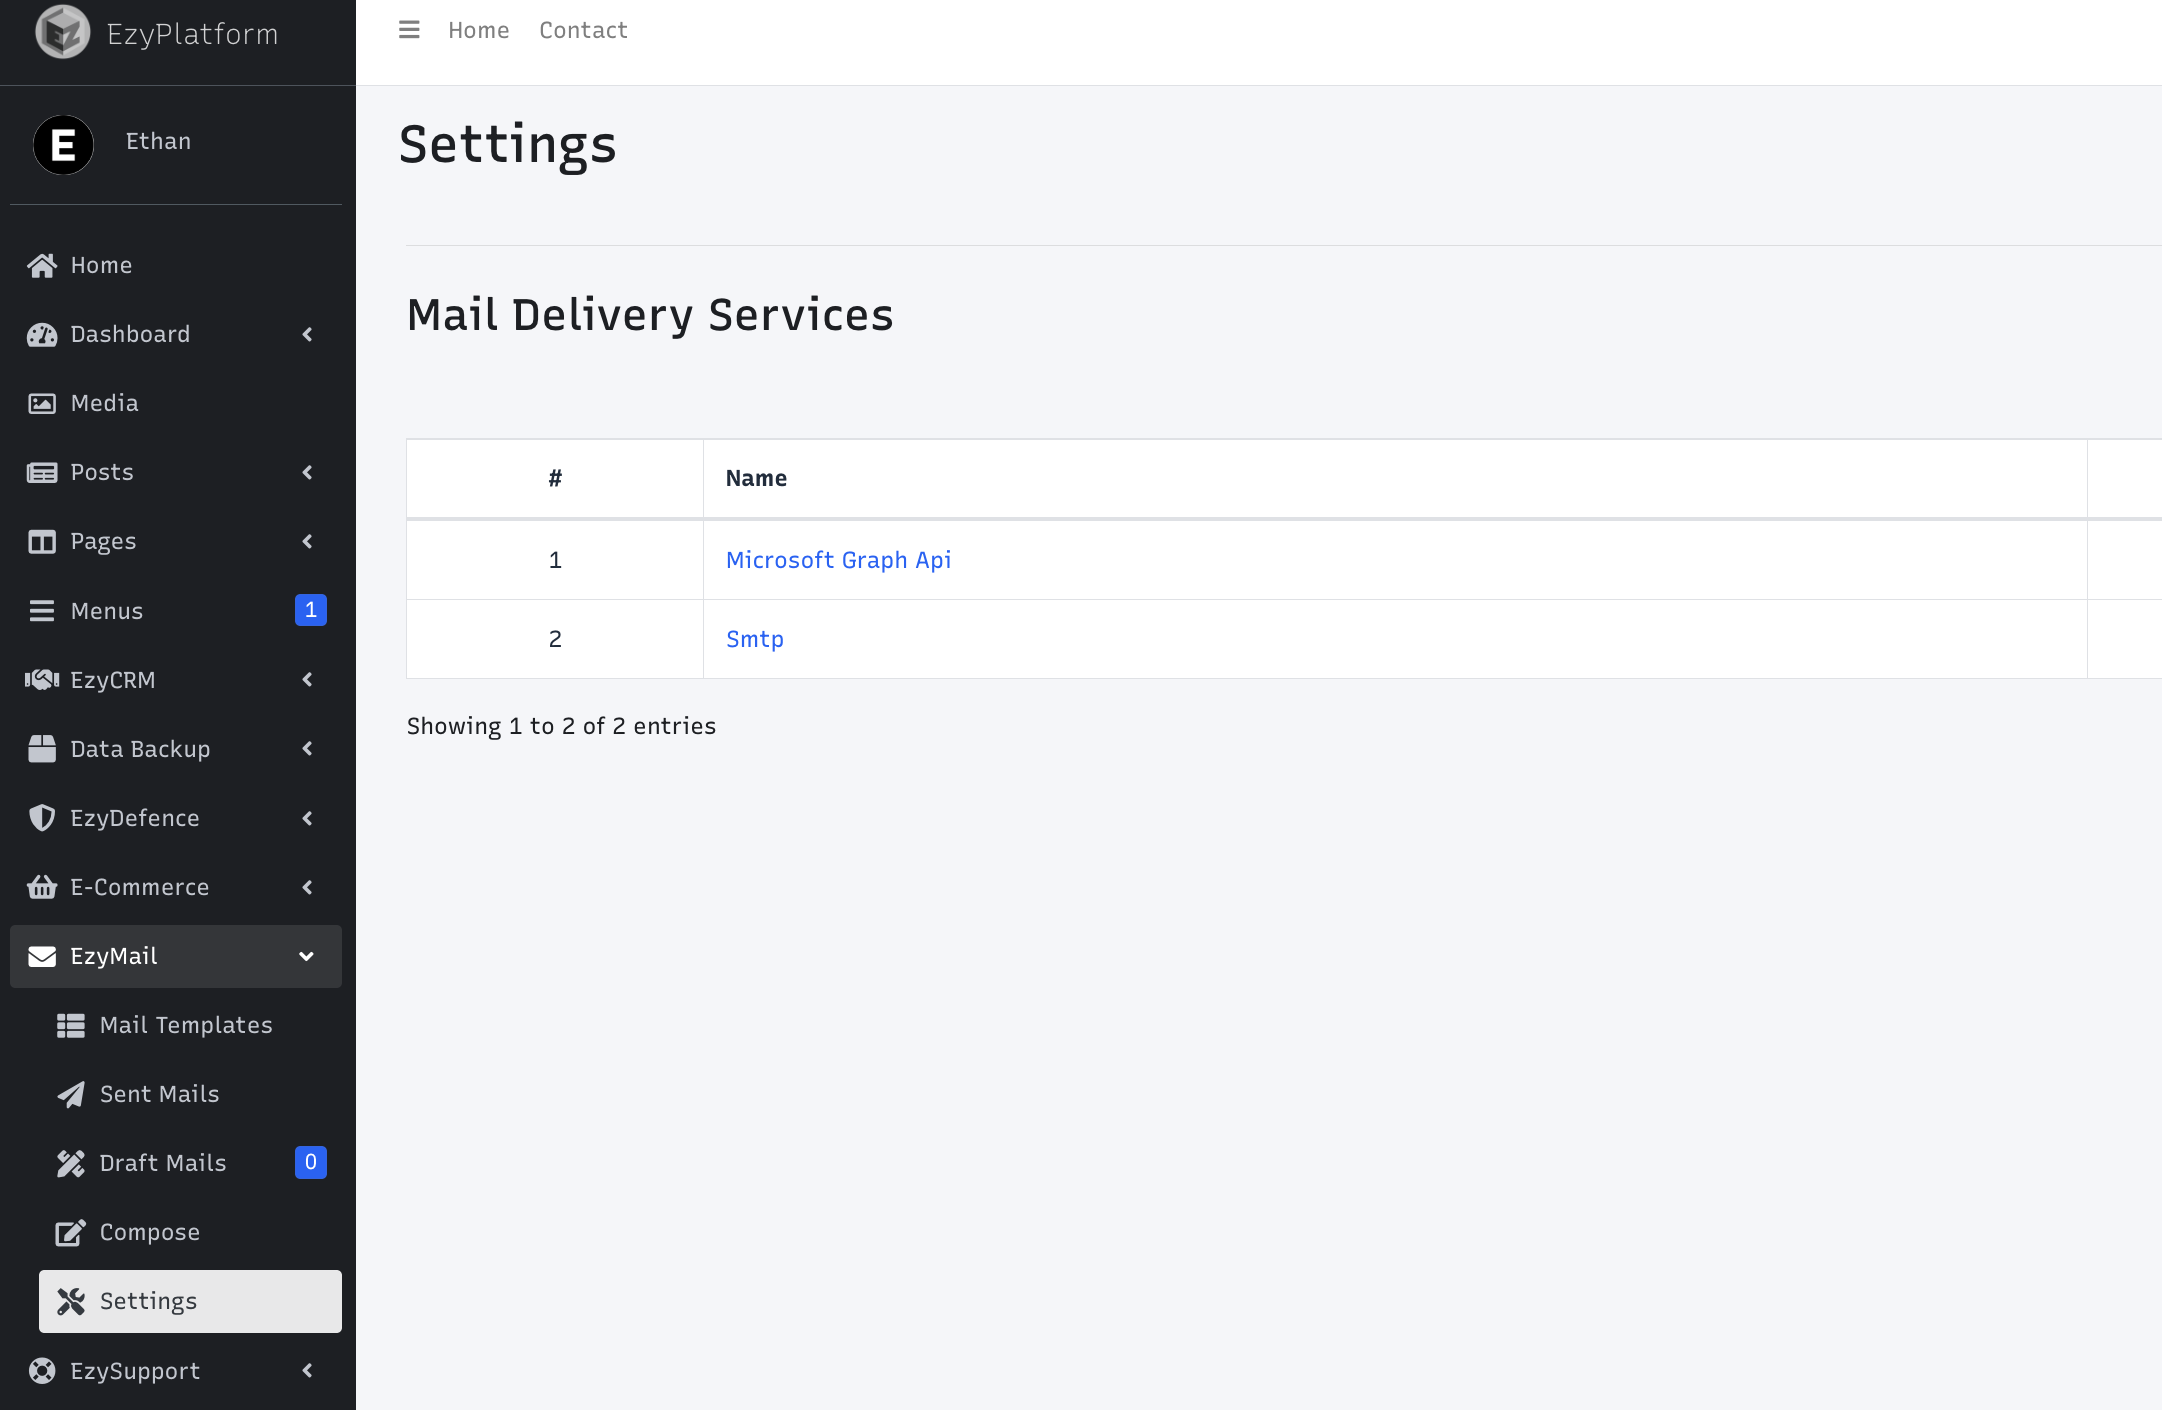
Task: Collapse the EzyMail menu
Action: pos(306,956)
